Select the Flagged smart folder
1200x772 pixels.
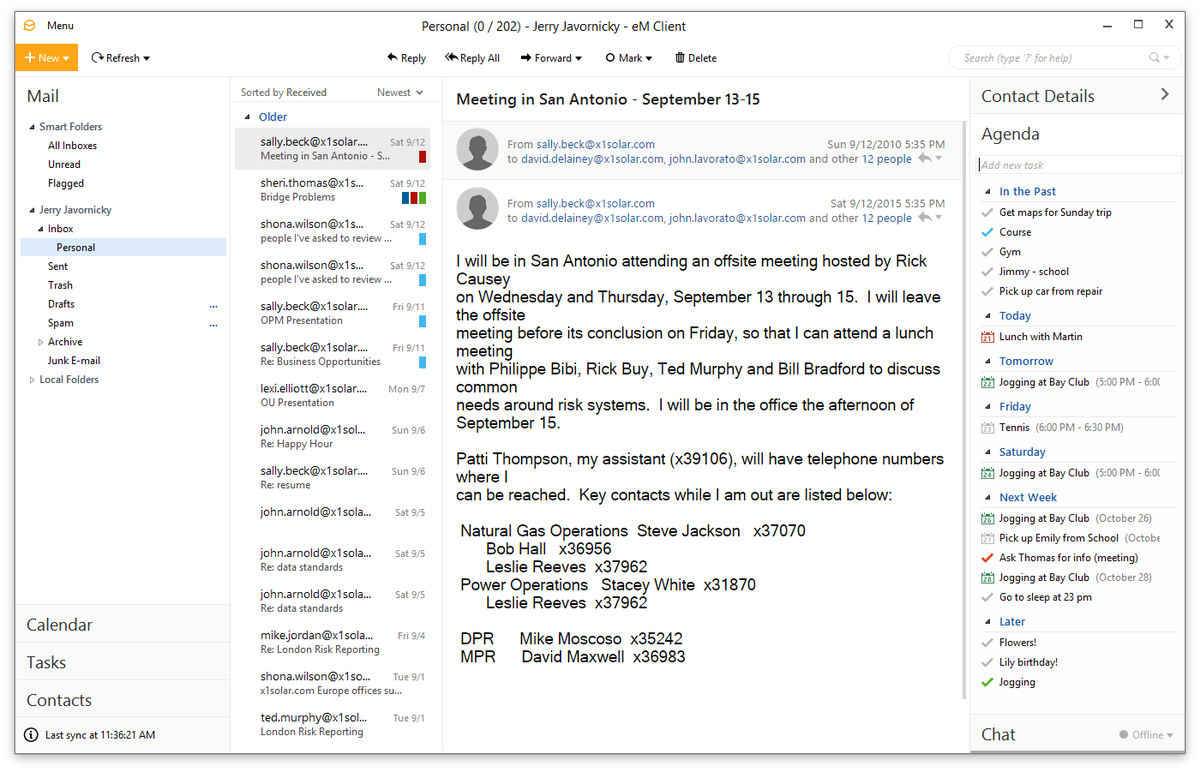pos(66,184)
